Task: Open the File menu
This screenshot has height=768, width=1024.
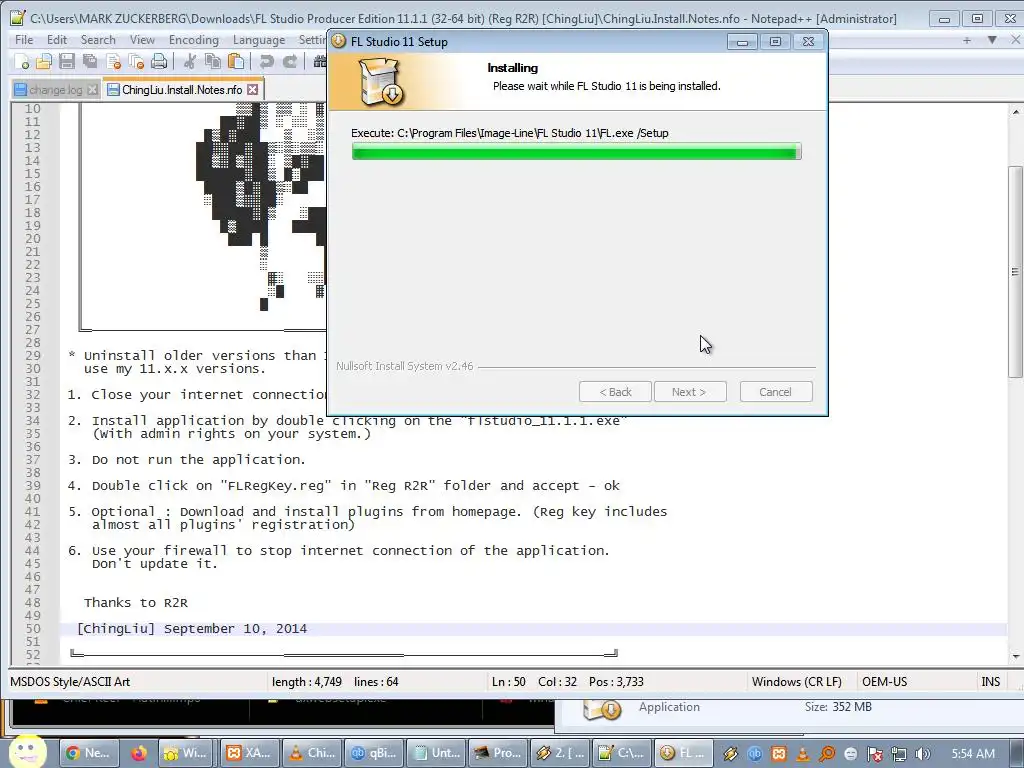Action: [x=24, y=40]
